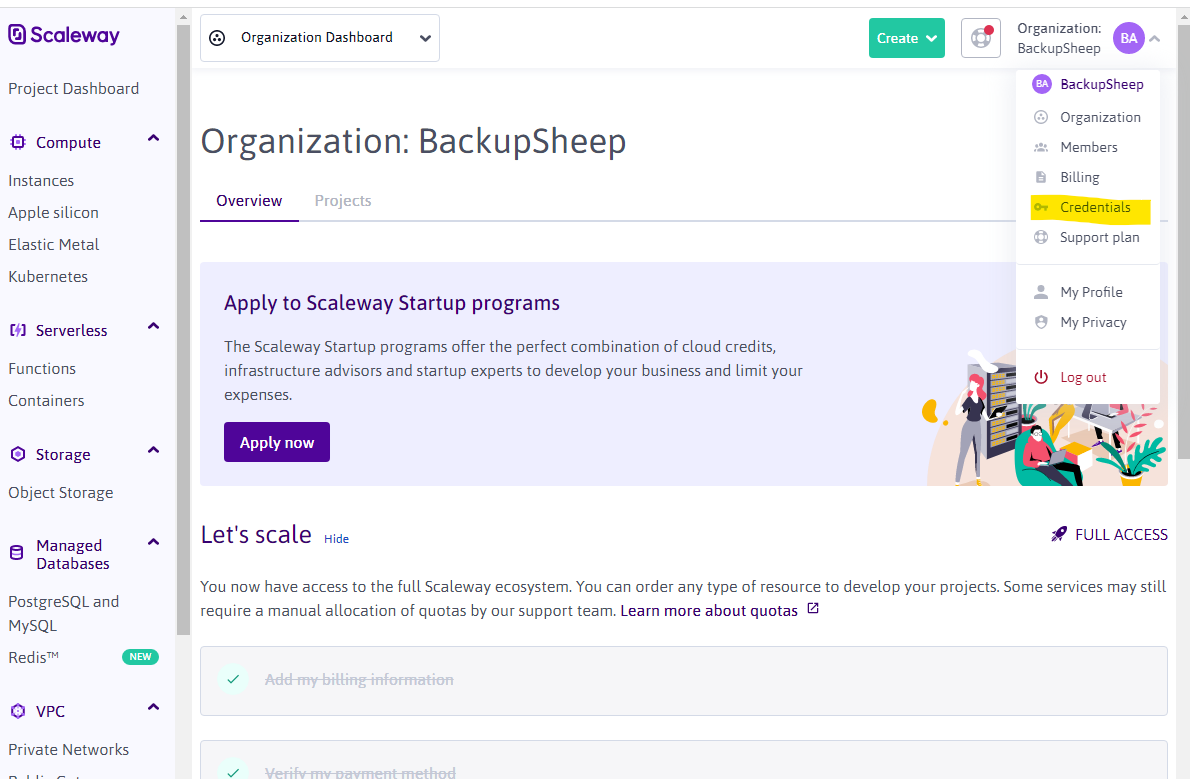Click the Scaleway logo
The image size is (1190, 779).
tap(64, 35)
